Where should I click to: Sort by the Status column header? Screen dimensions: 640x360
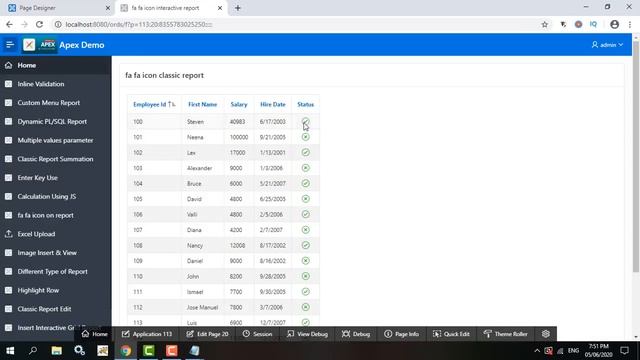tap(305, 104)
